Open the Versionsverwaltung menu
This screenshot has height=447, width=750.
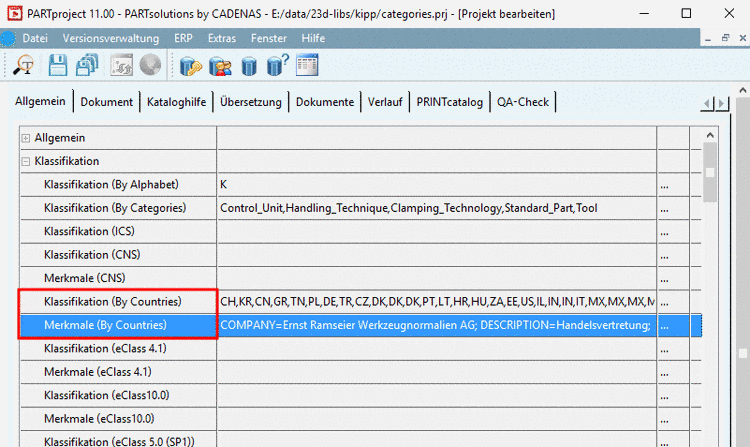tap(110, 38)
